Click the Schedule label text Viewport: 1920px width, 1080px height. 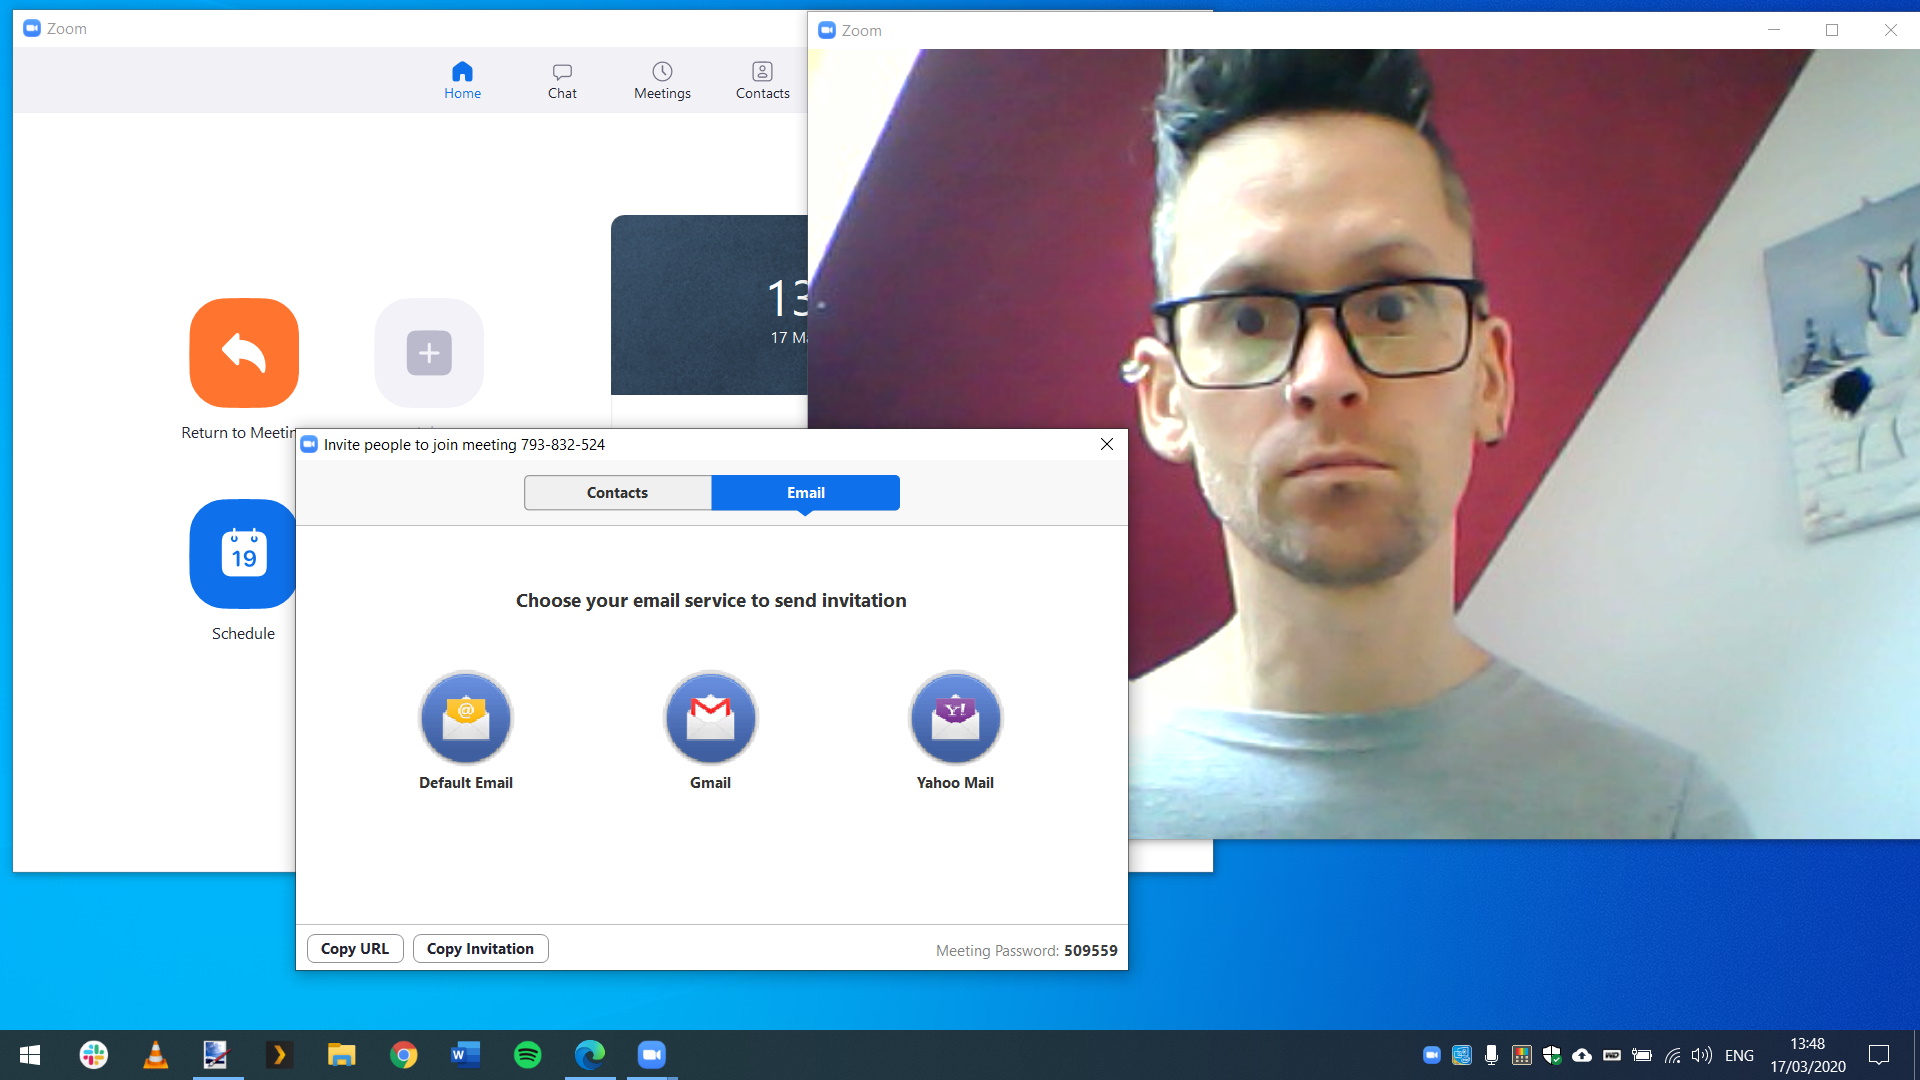click(243, 634)
